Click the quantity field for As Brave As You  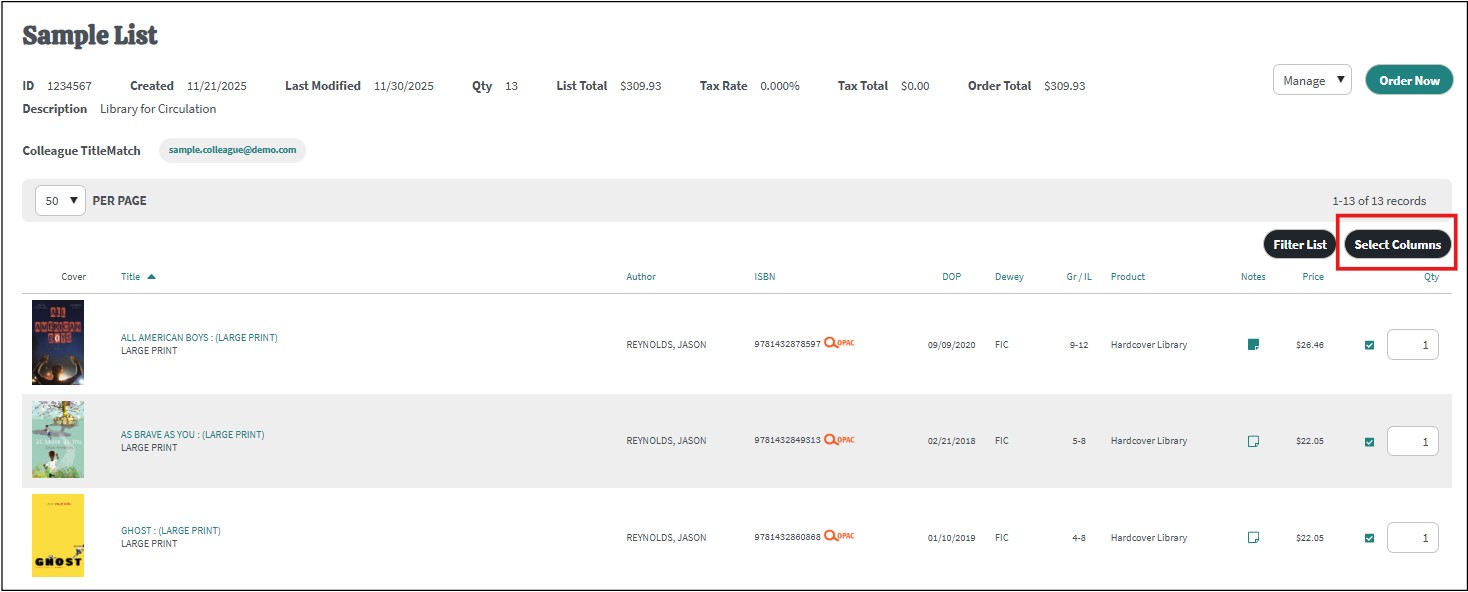click(x=1412, y=441)
